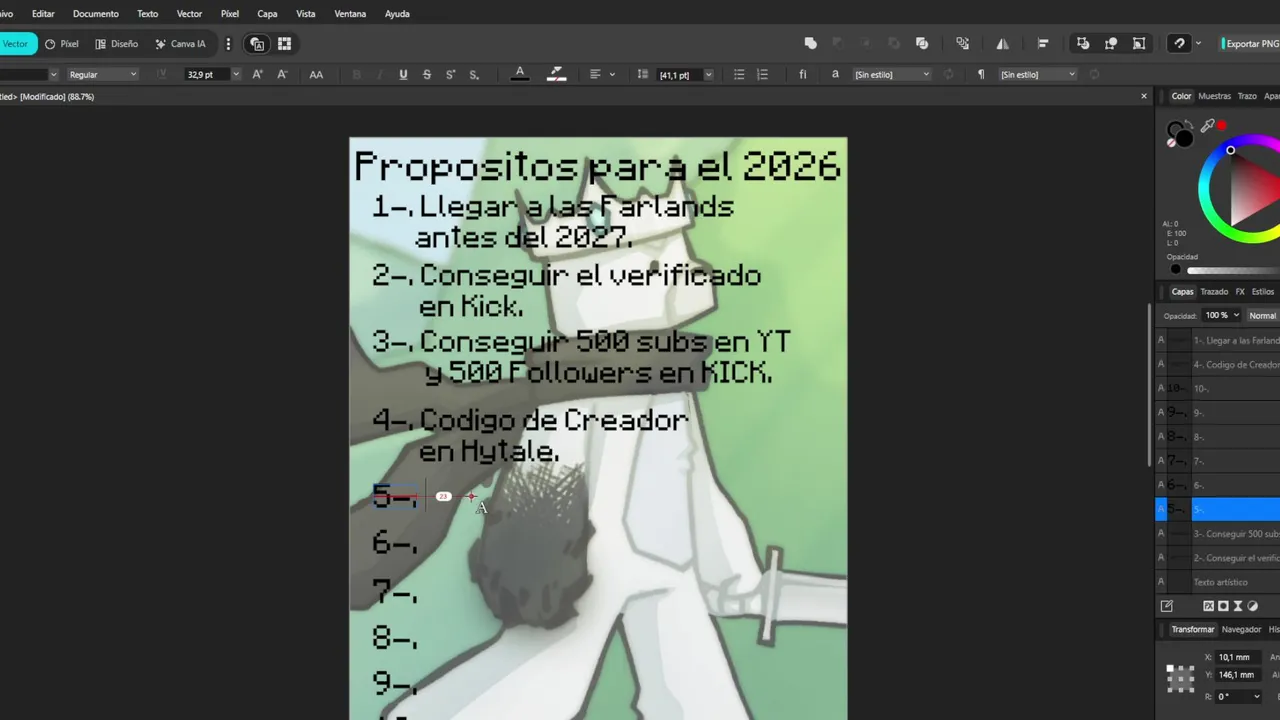Image resolution: width=1280 pixels, height=720 pixels.
Task: Switch to the Pixel studio
Action: (62, 44)
